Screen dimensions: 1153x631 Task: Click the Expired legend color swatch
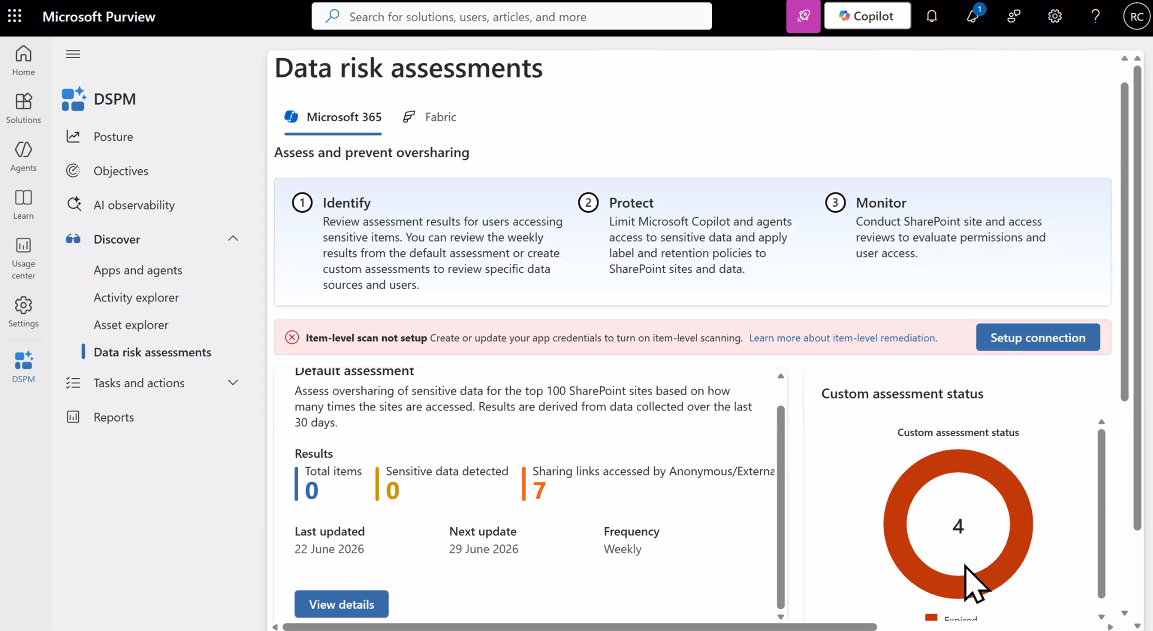pos(931,618)
